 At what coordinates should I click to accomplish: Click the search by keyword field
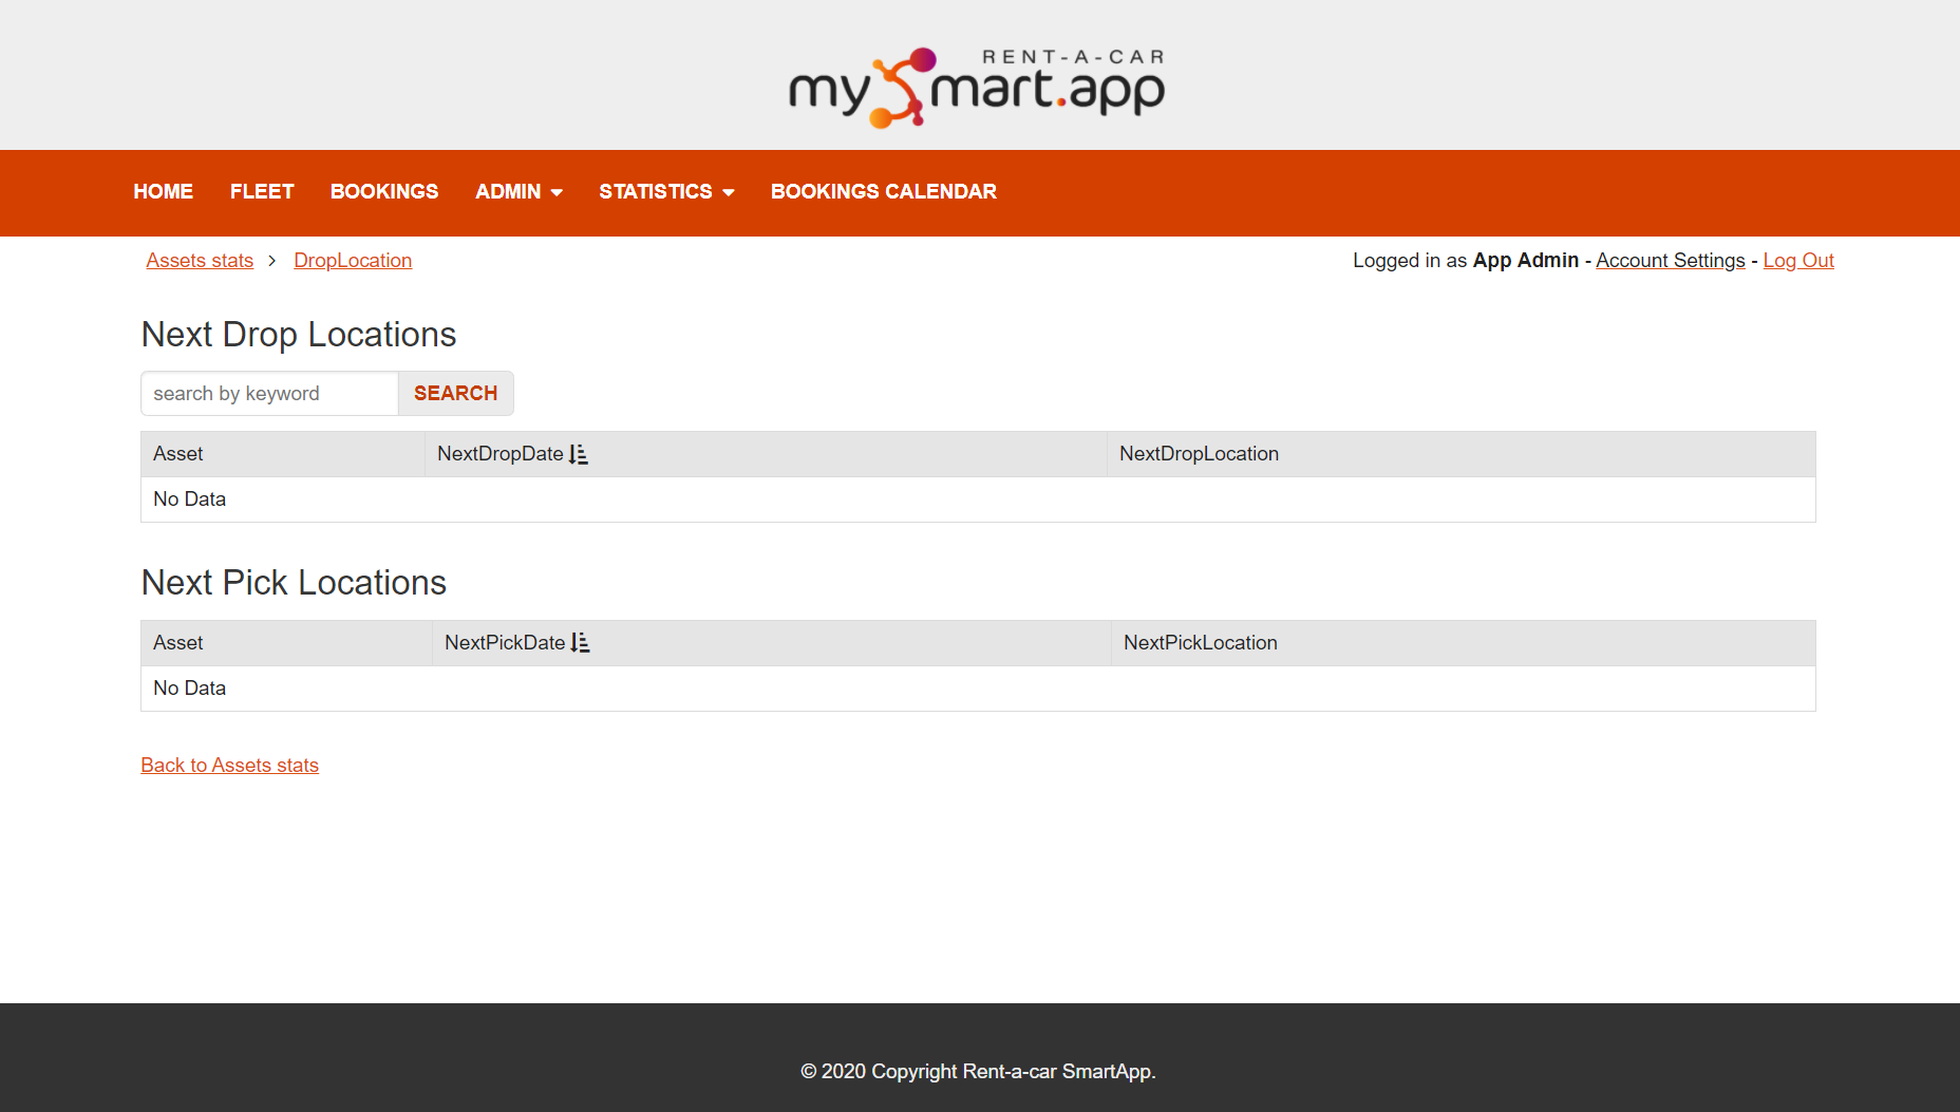coord(268,393)
